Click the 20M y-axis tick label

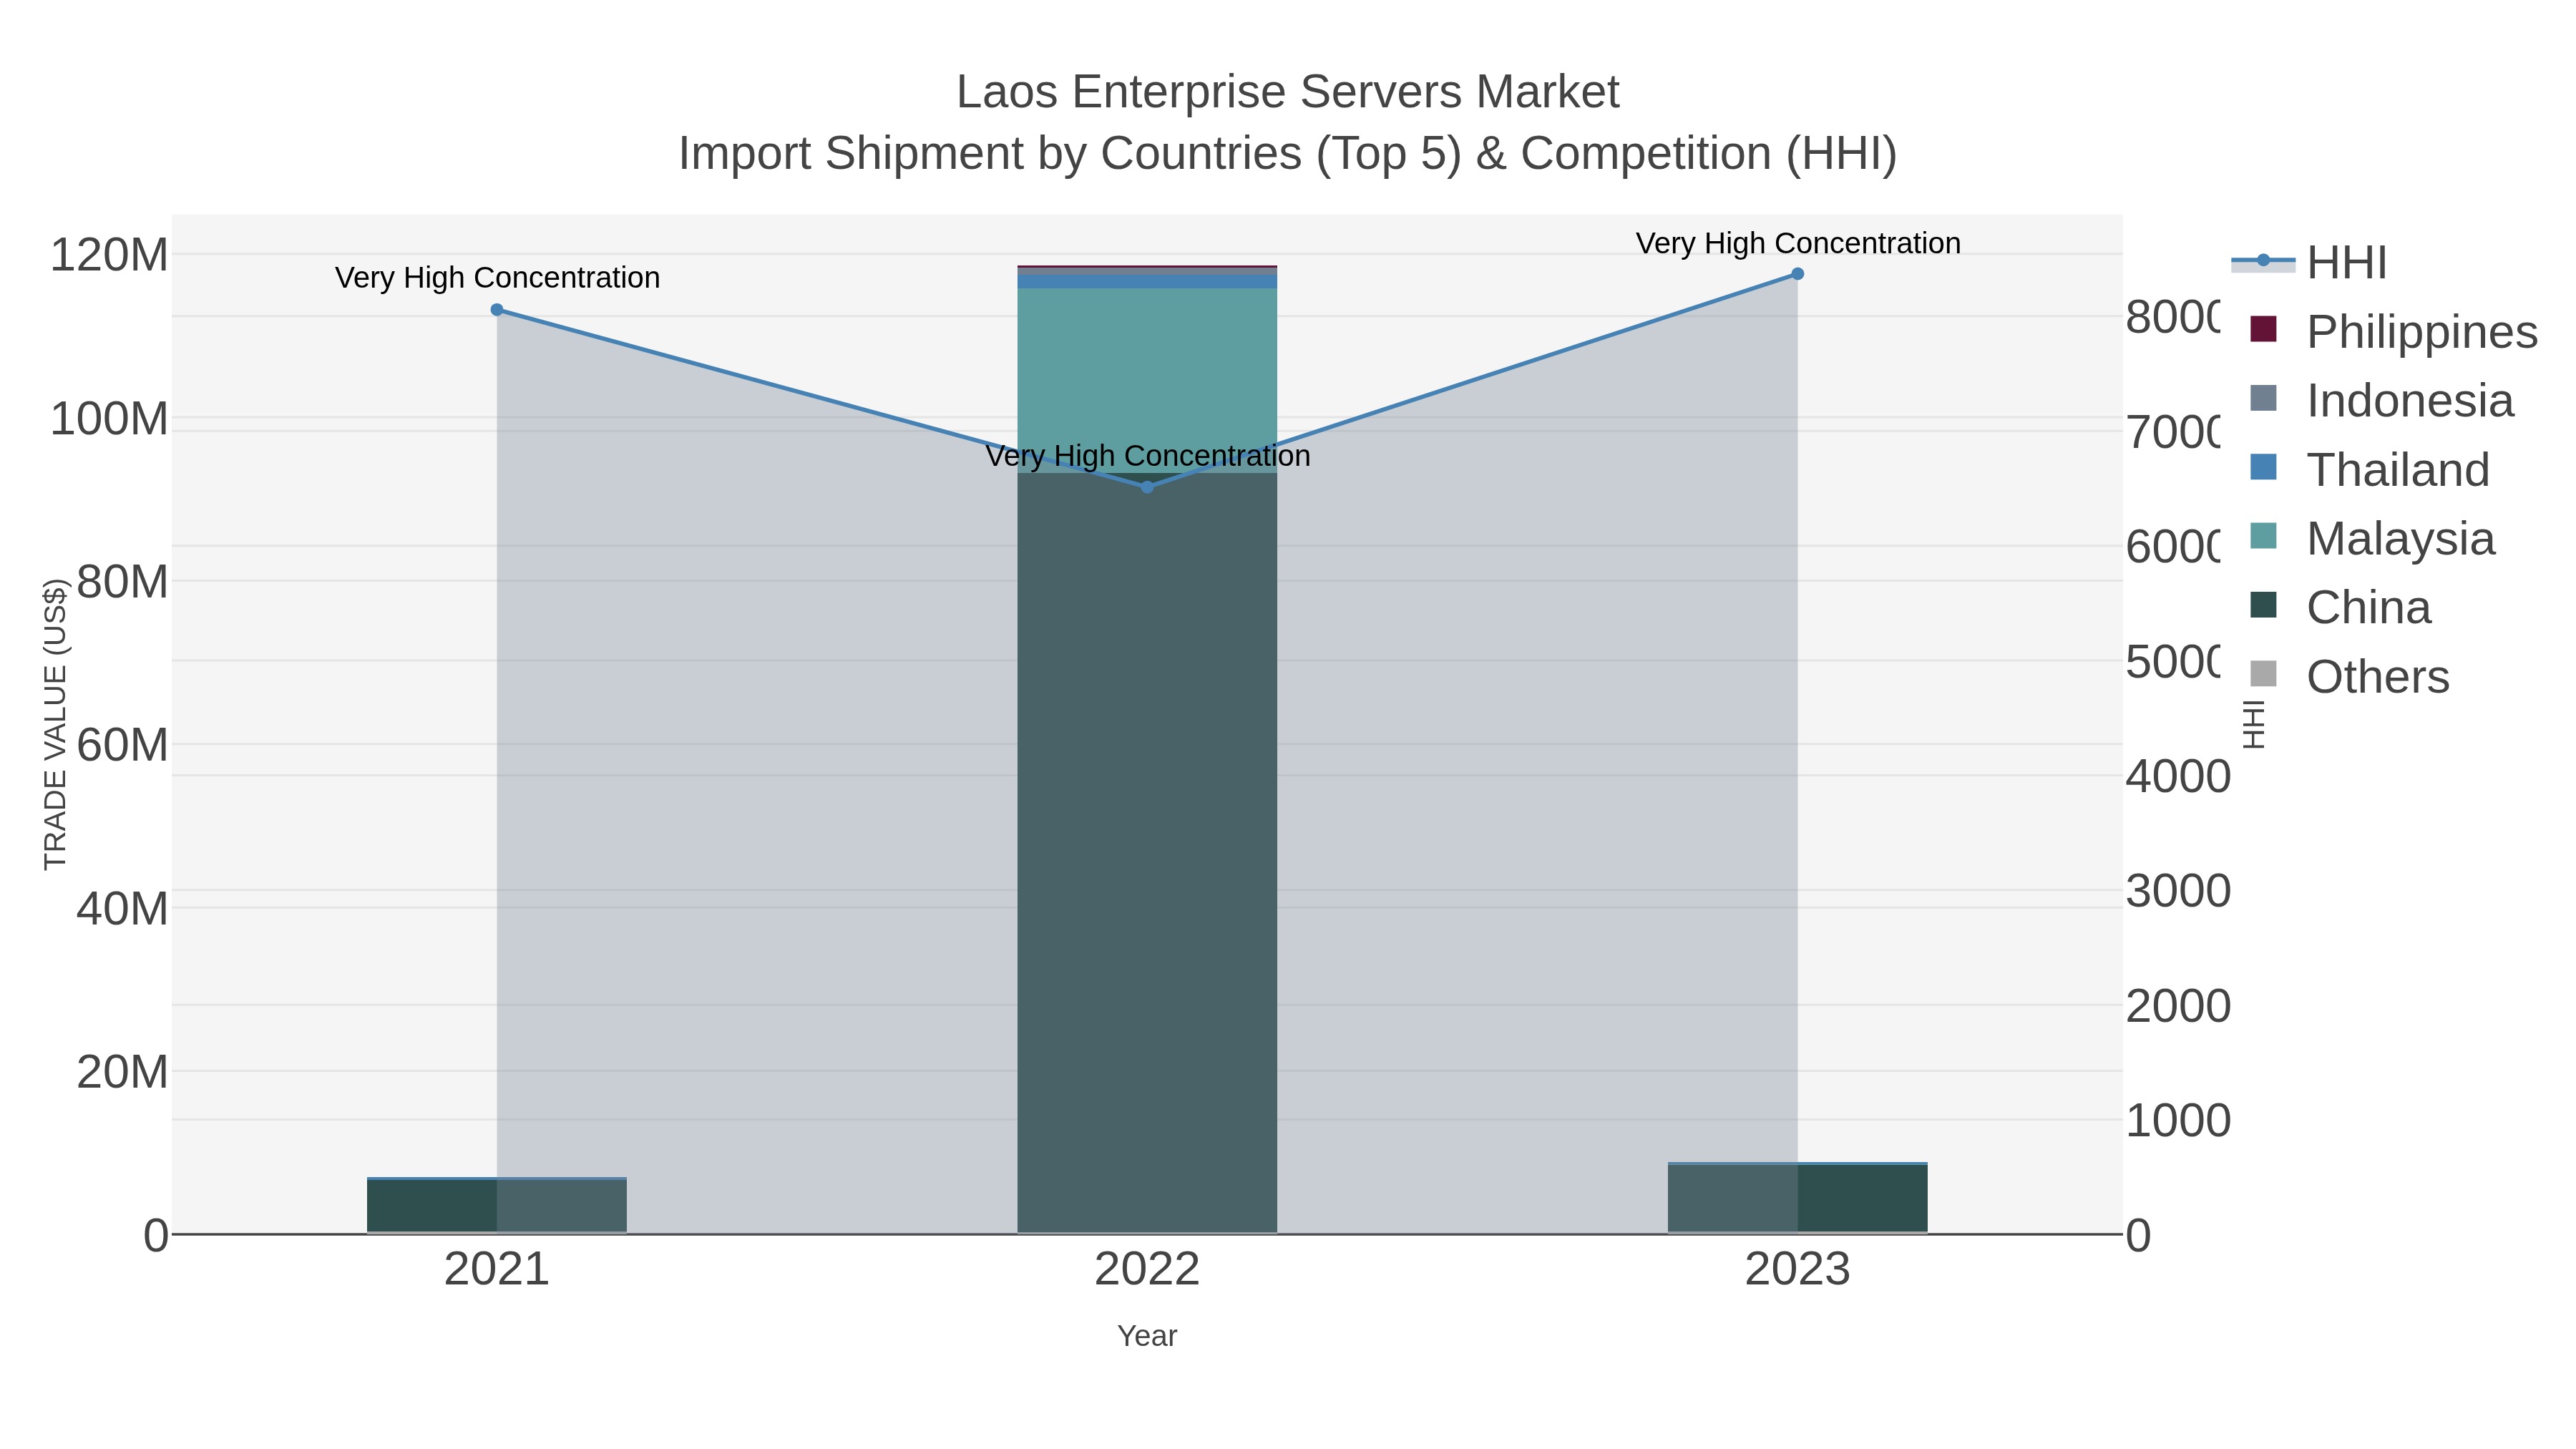(122, 1072)
